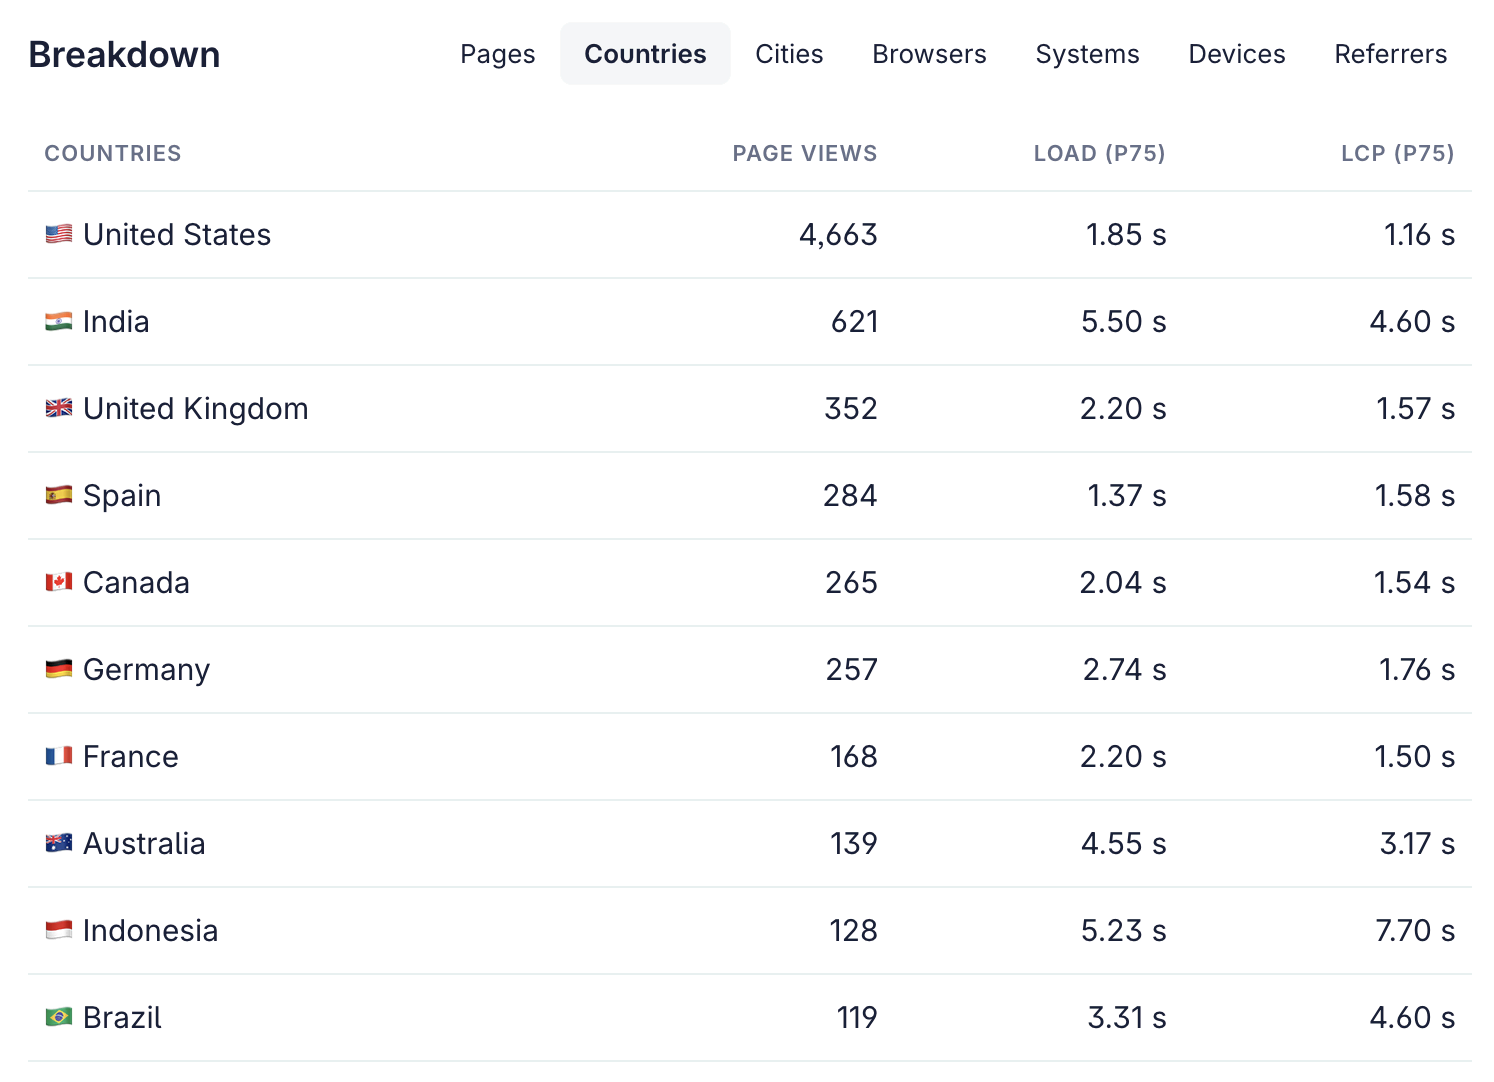The width and height of the screenshot is (1494, 1082).
Task: Click the 1.57 s LCP value
Action: [1415, 408]
